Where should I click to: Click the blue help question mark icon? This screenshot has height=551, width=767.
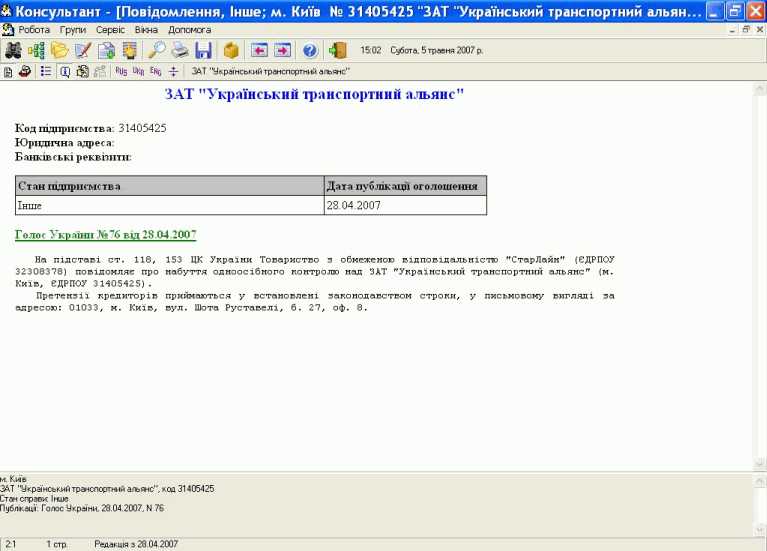coord(310,50)
